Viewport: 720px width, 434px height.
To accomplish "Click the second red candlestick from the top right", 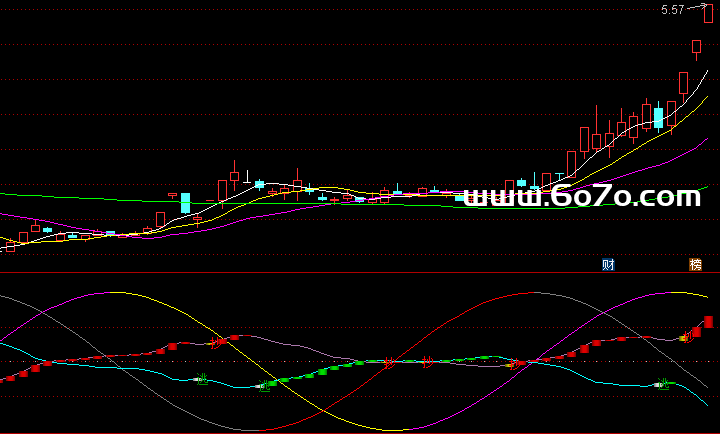I will click(x=696, y=46).
